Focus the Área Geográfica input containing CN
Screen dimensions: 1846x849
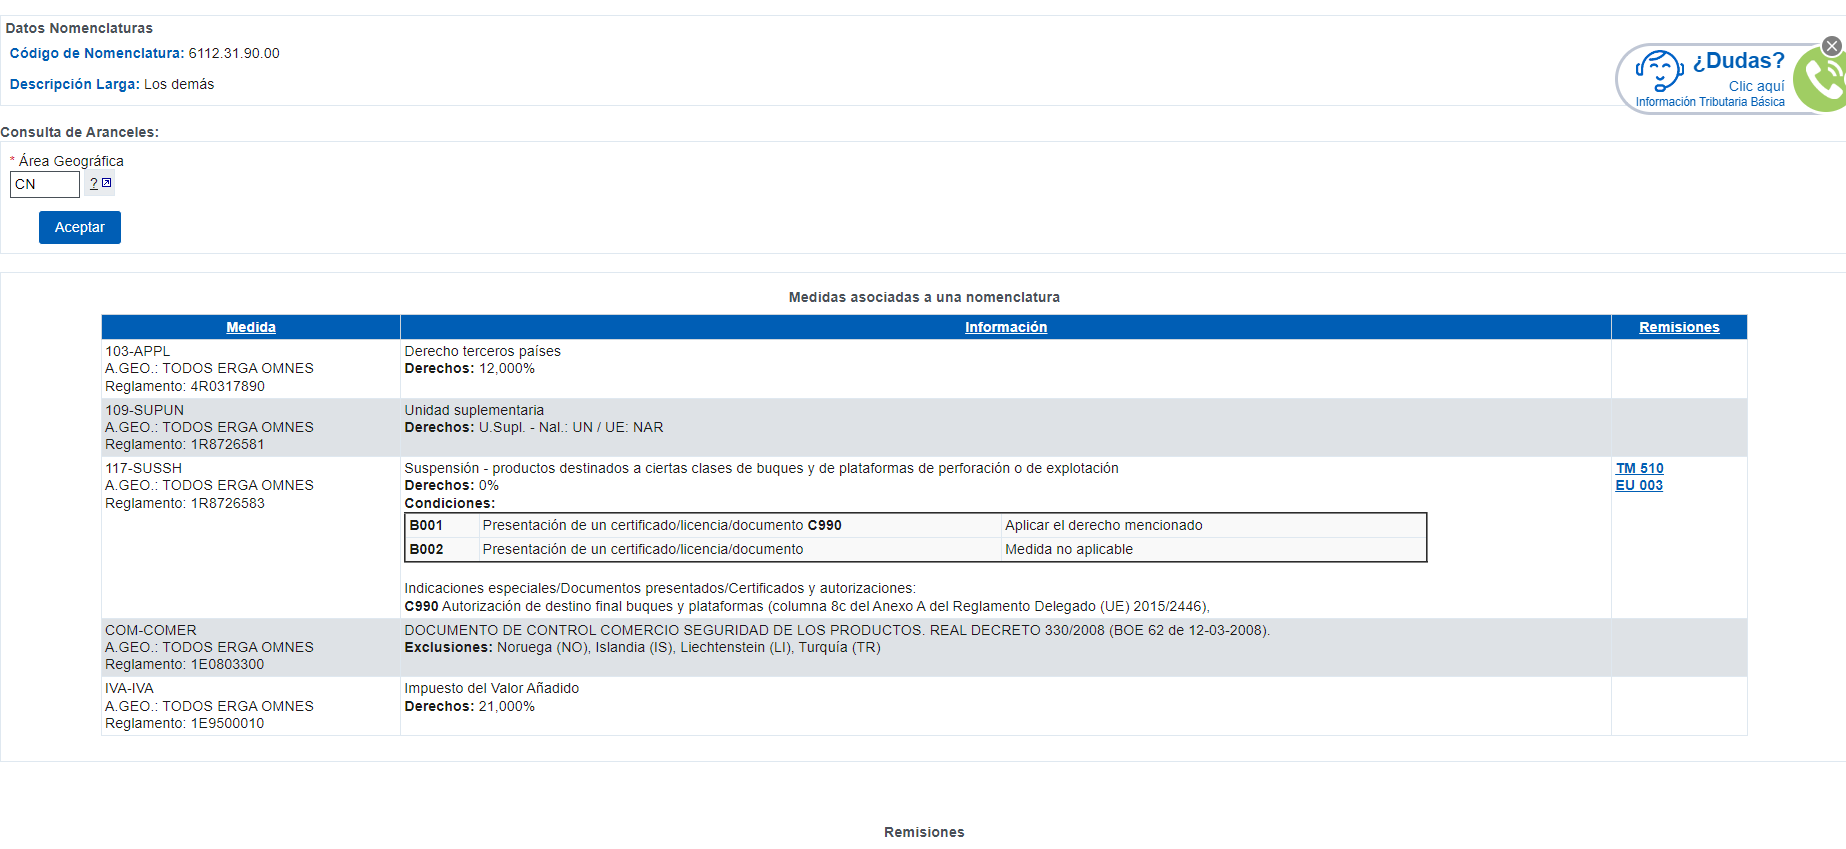[45, 184]
